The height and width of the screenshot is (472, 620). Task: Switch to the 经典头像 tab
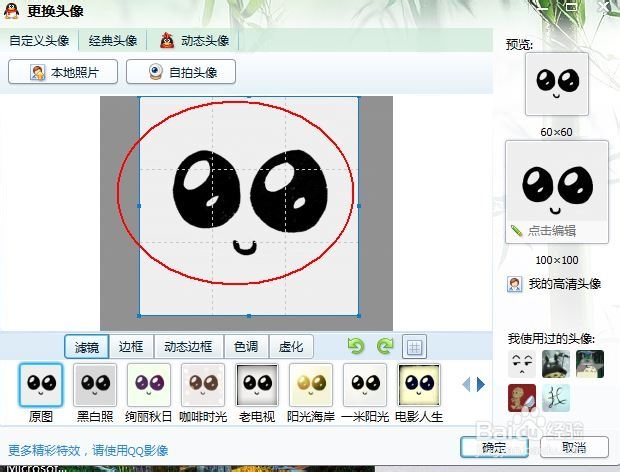coord(113,40)
